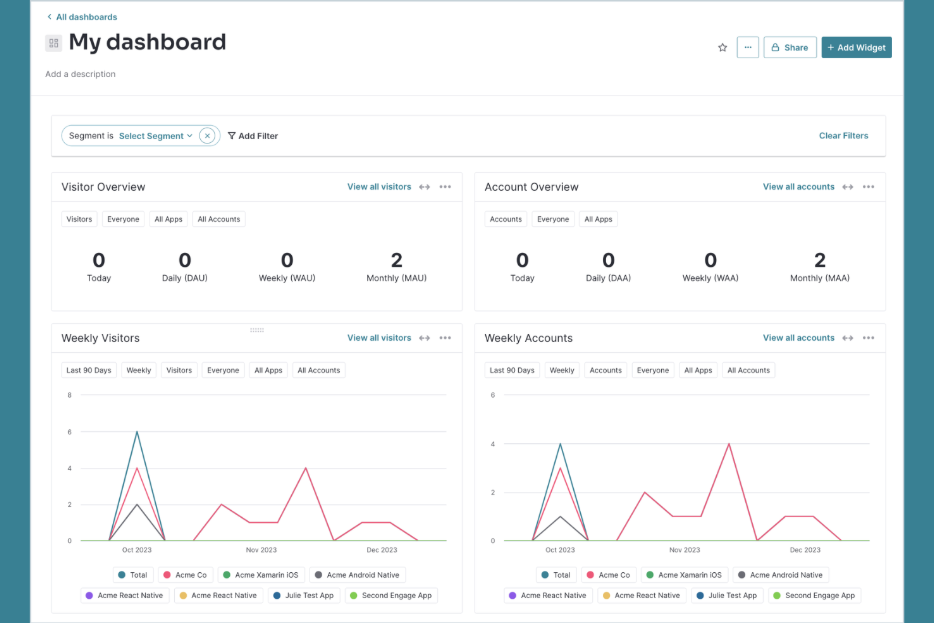Change the Weekly granularity chip in Weekly Accounts
The height and width of the screenshot is (623, 934).
[562, 370]
